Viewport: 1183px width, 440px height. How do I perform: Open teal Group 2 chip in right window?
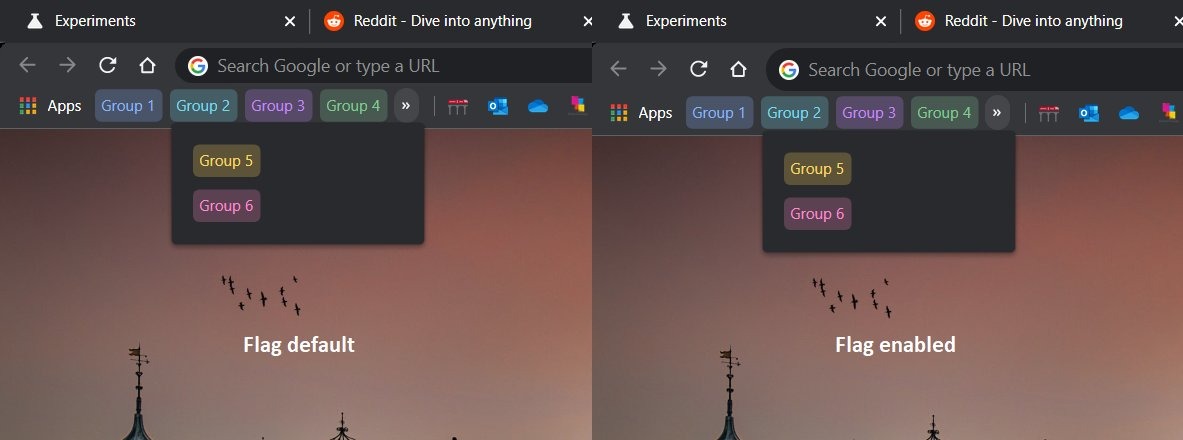[794, 112]
